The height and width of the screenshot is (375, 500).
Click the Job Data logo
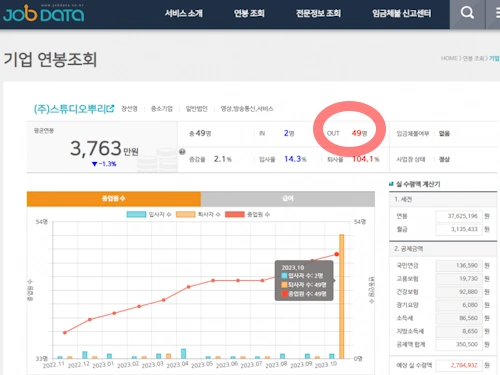click(x=43, y=13)
